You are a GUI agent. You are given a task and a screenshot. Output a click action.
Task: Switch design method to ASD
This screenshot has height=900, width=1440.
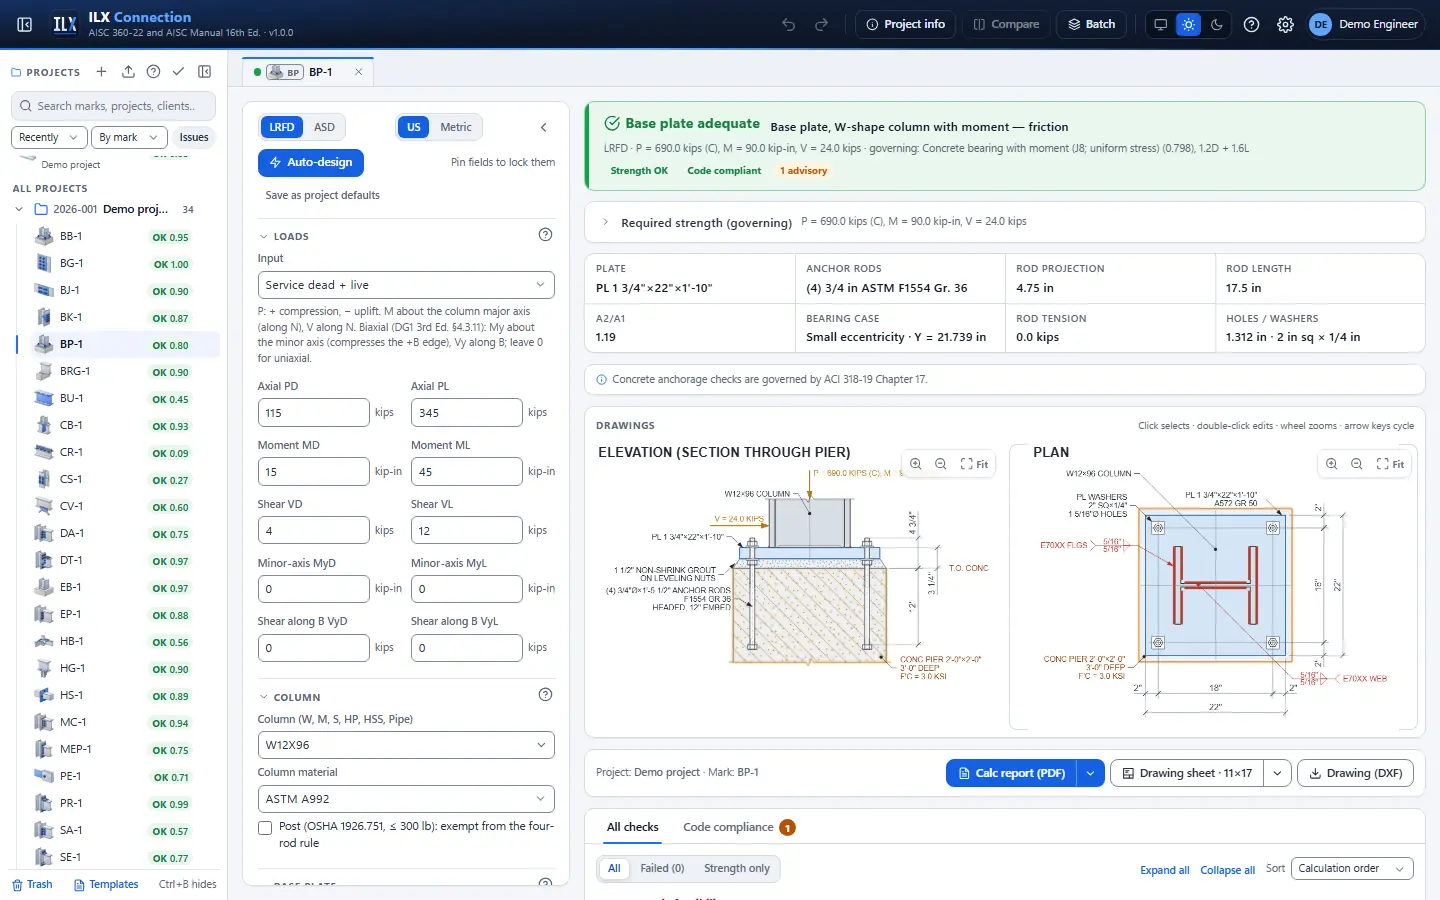tap(324, 127)
